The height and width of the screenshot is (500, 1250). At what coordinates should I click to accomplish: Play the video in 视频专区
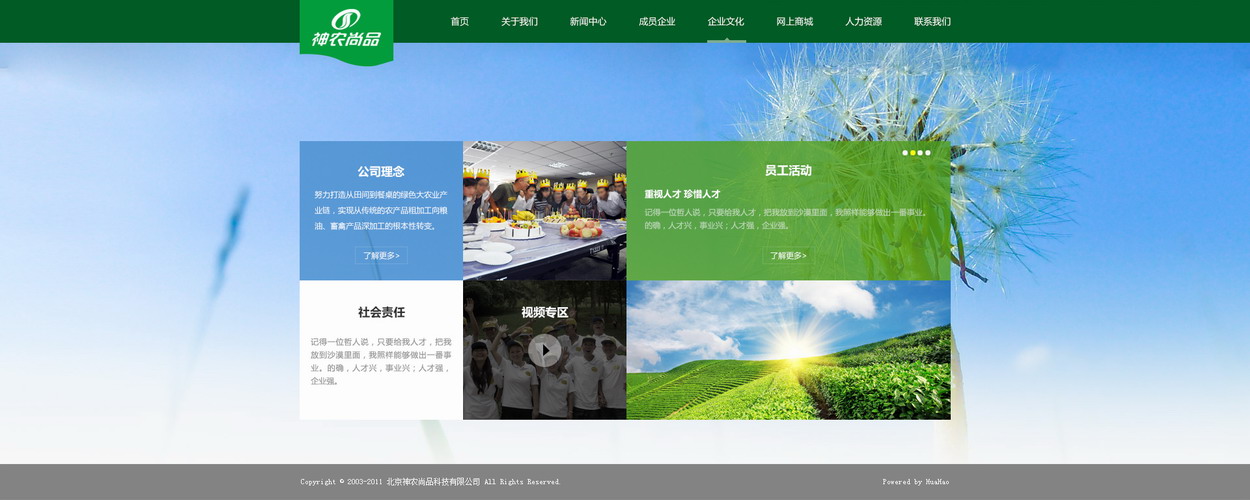544,350
